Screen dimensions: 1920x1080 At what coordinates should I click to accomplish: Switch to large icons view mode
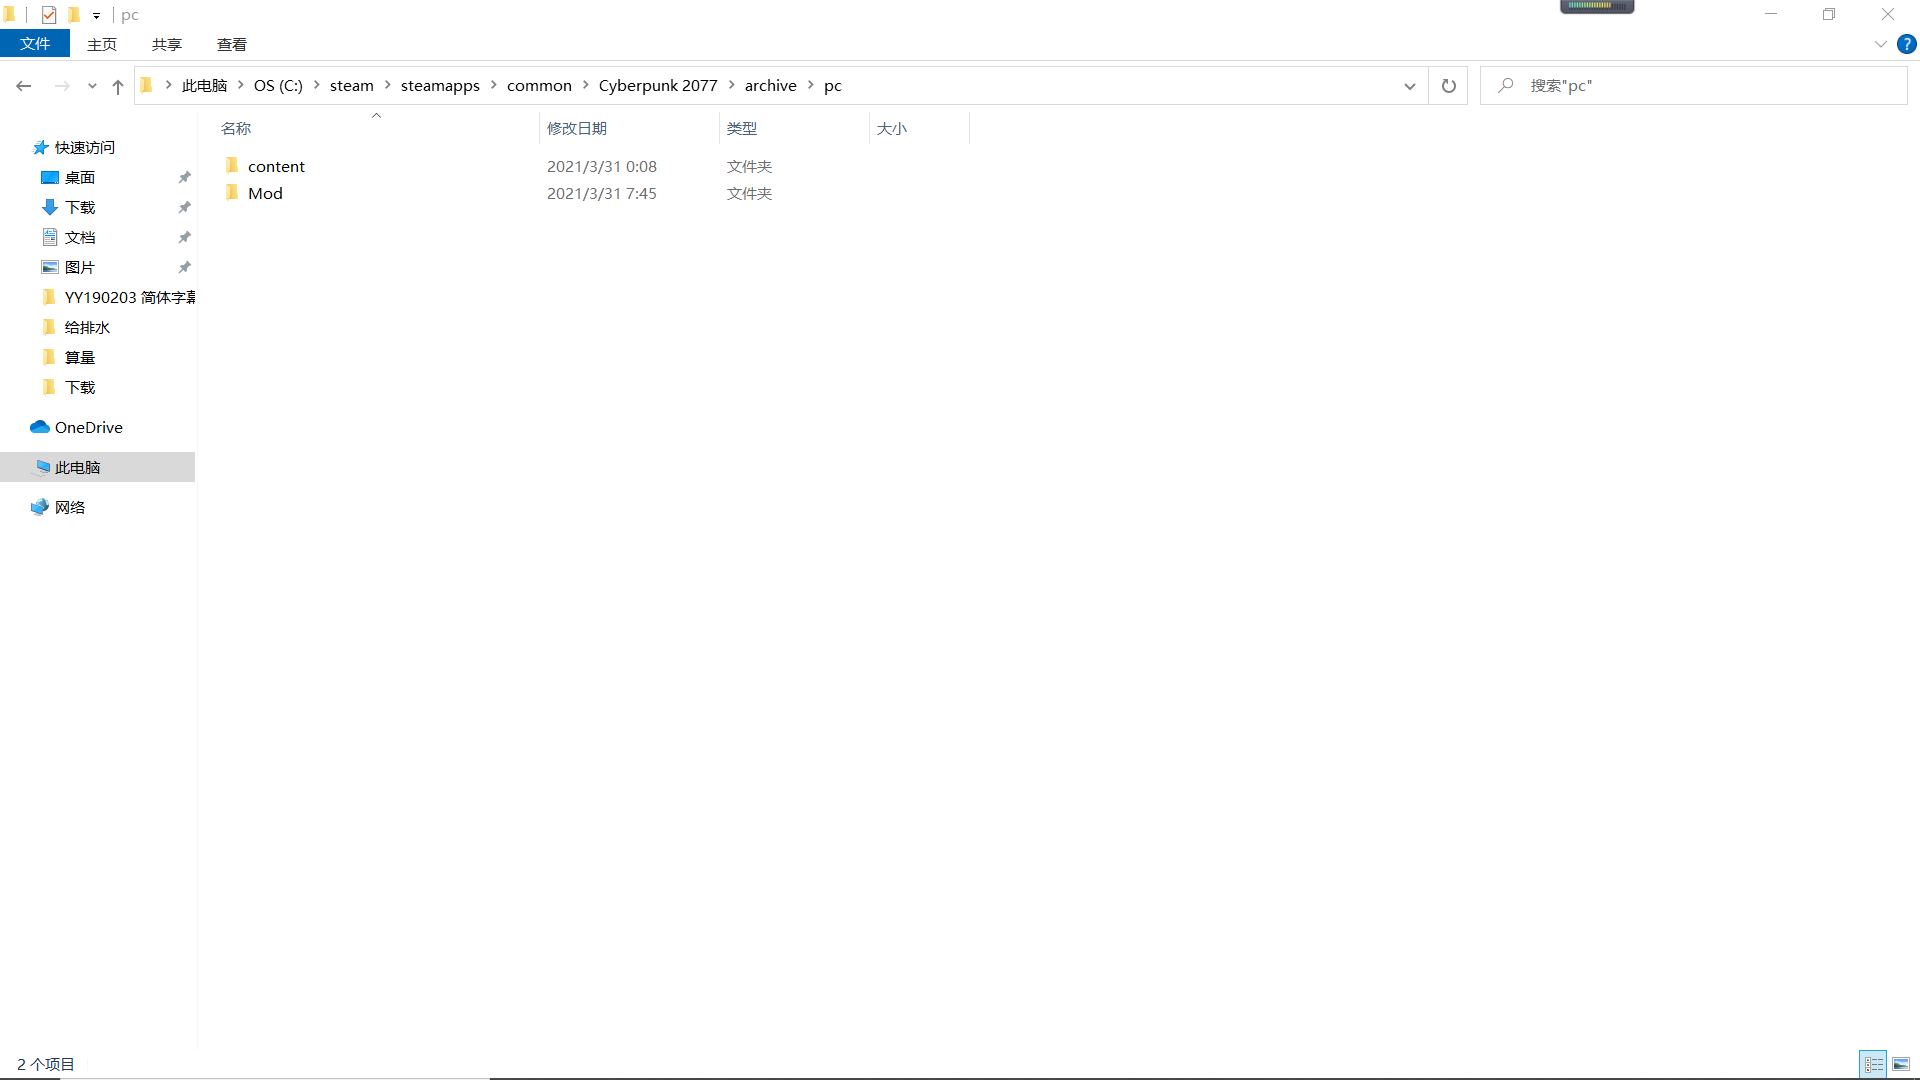[x=1901, y=1064]
